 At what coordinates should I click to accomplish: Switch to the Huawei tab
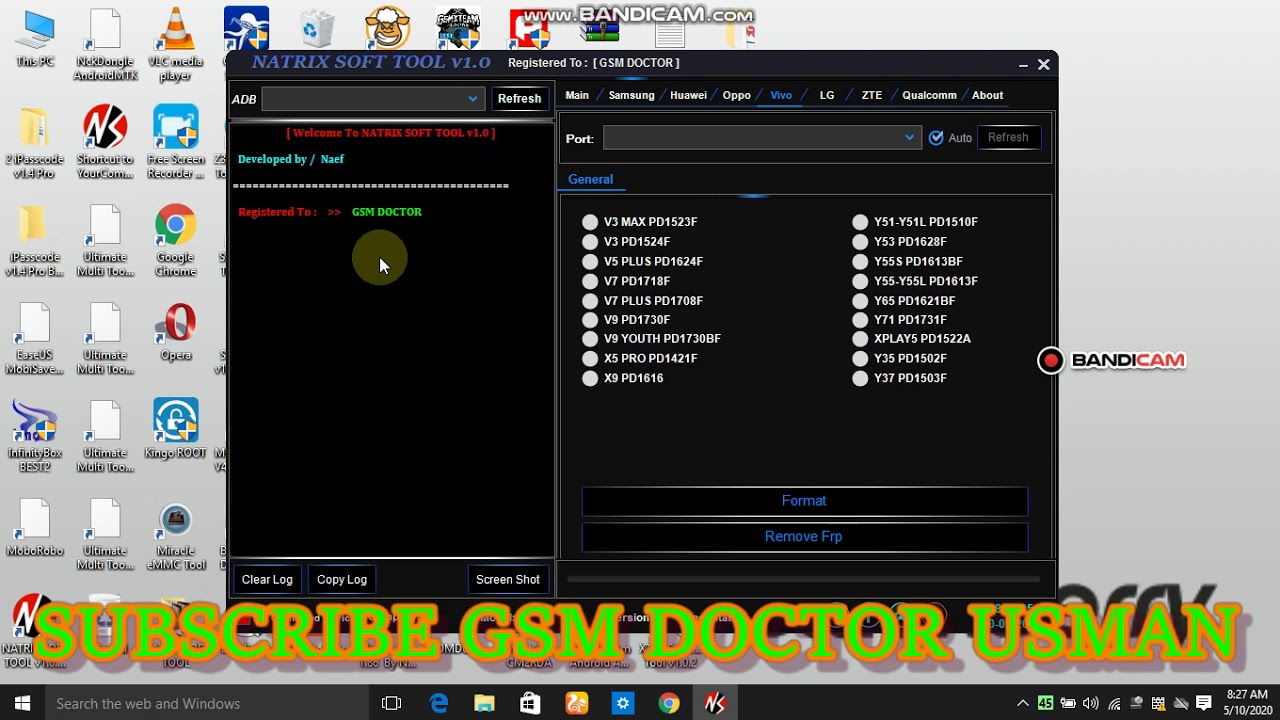[x=688, y=95]
